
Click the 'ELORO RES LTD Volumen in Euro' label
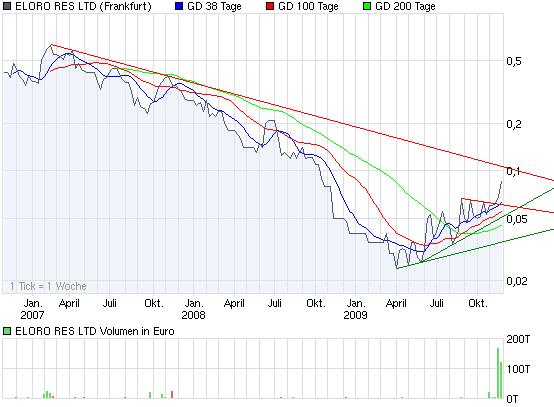pos(95,331)
